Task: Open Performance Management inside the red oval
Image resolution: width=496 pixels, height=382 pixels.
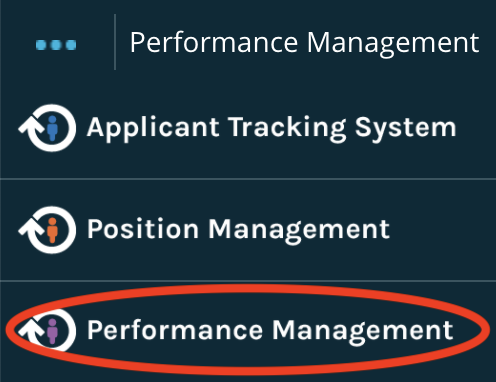Action: [x=270, y=331]
